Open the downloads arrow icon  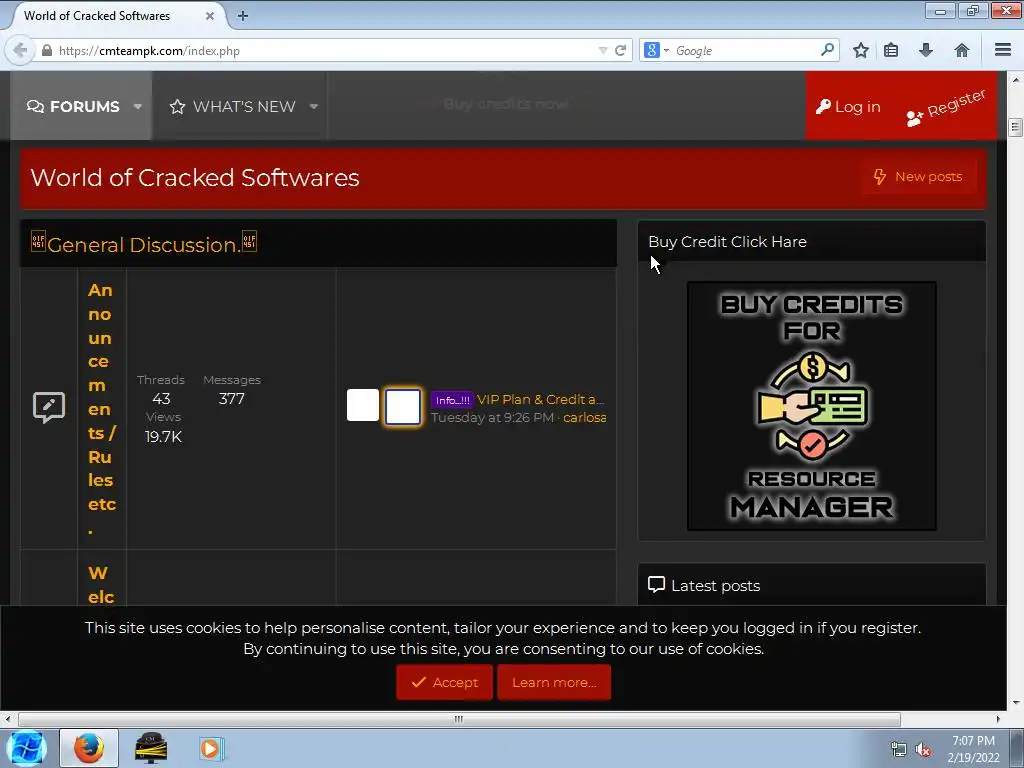926,50
